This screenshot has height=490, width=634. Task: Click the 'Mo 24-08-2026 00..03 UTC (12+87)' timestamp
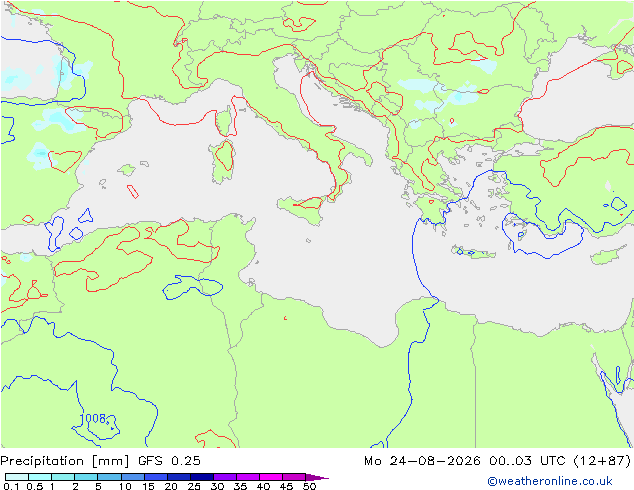(498, 461)
